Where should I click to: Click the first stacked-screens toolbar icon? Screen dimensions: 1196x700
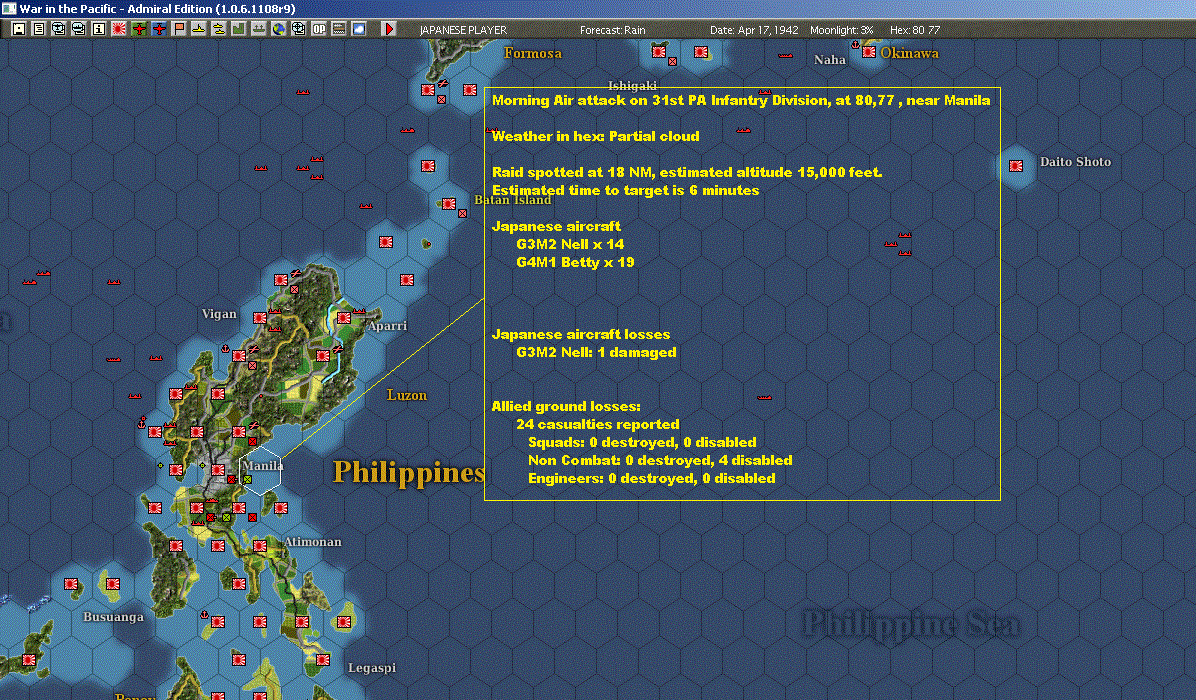pos(59,29)
